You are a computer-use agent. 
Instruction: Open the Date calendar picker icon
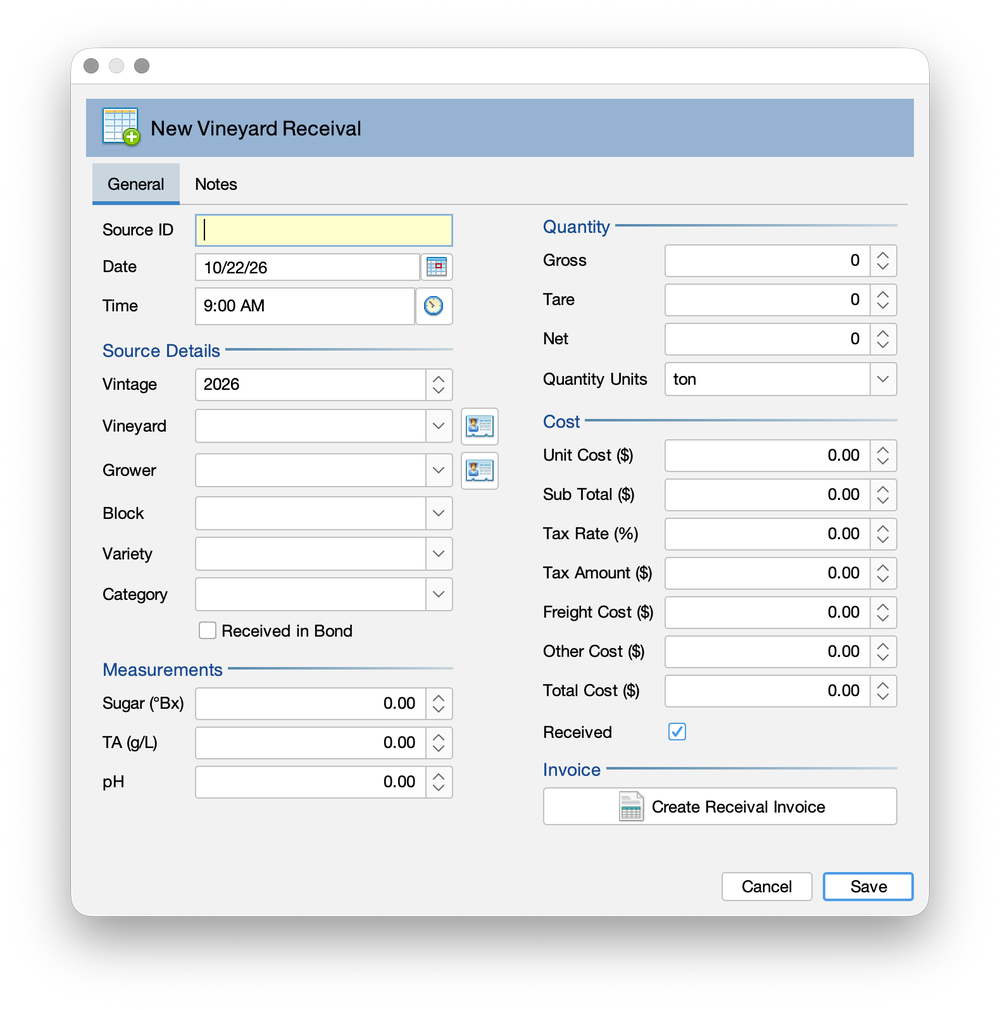436,267
